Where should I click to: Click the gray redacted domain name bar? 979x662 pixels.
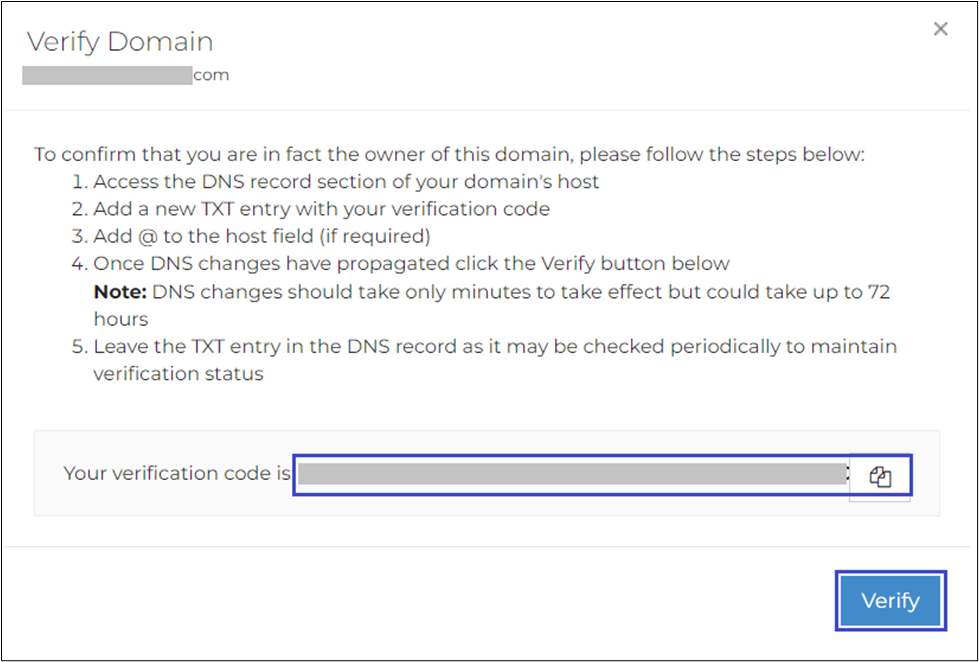click(107, 75)
